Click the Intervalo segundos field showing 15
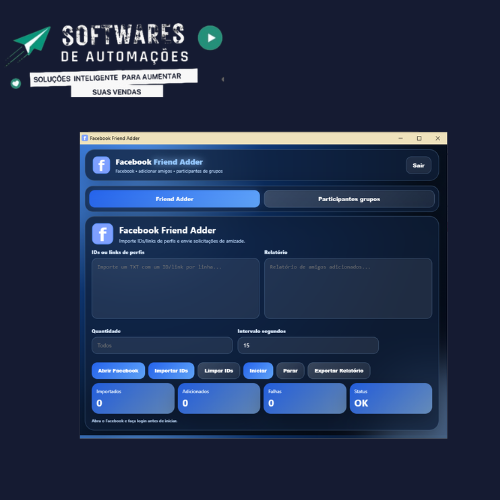The height and width of the screenshot is (500, 500). coord(308,345)
